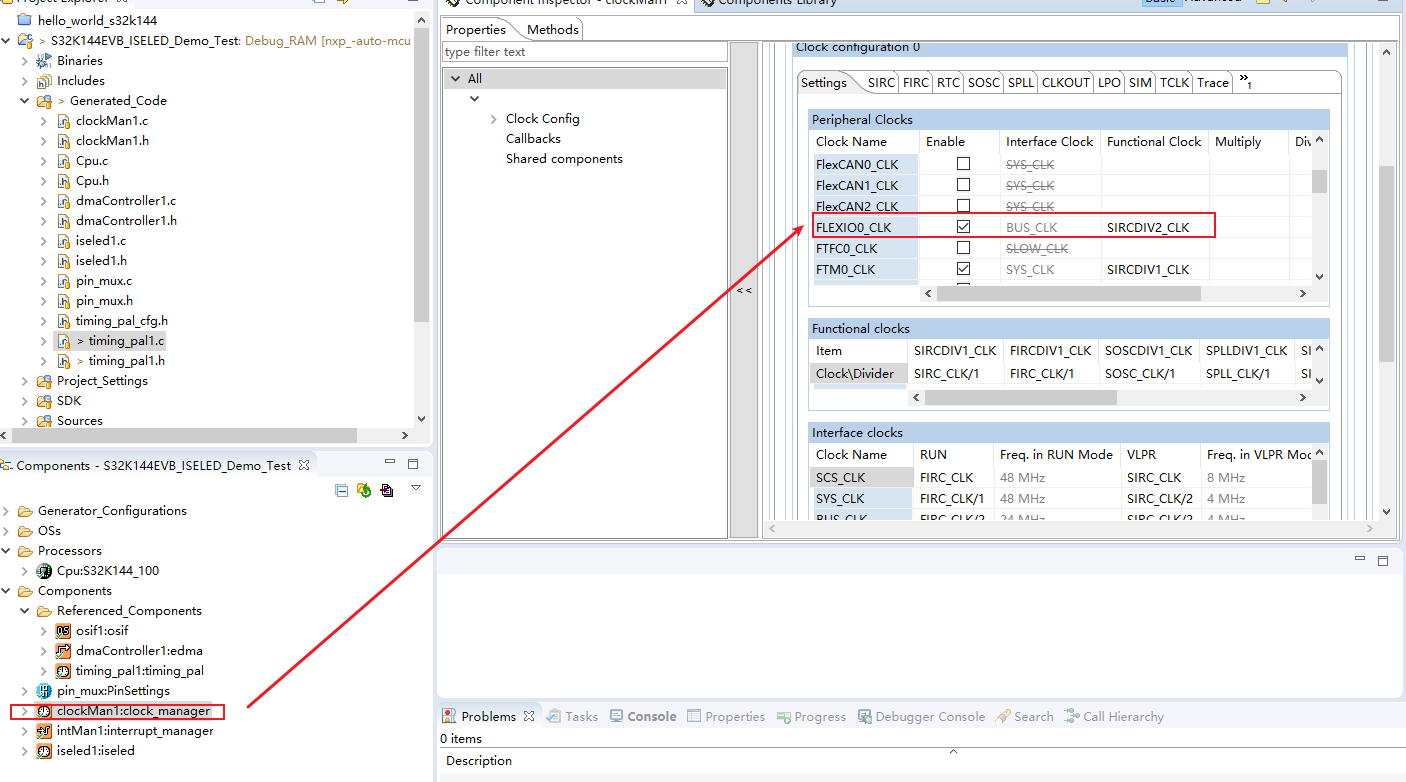Enable the FlexCAN2_CLK checkbox
Viewport: 1406px width, 782px height.
963,206
